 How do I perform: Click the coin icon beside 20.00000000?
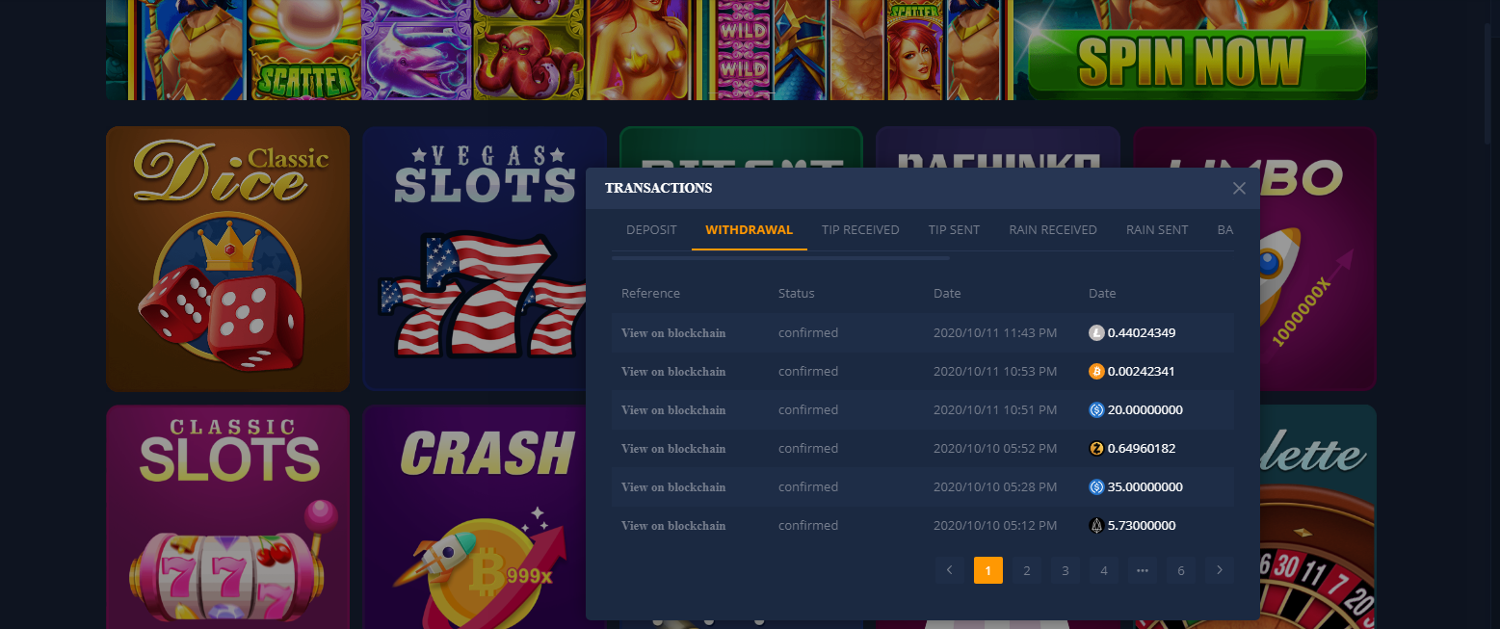coord(1096,410)
